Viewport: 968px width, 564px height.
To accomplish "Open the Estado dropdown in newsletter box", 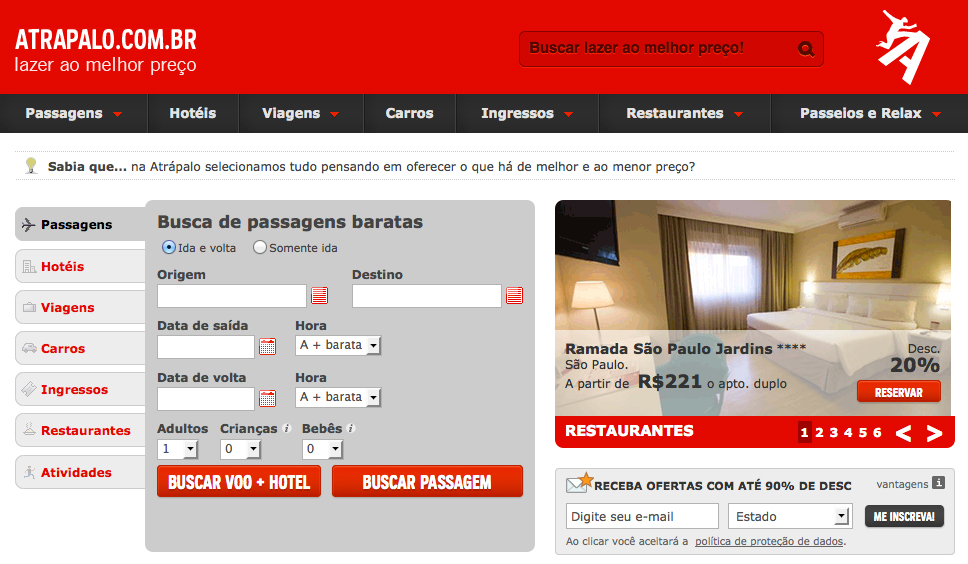I will point(789,516).
